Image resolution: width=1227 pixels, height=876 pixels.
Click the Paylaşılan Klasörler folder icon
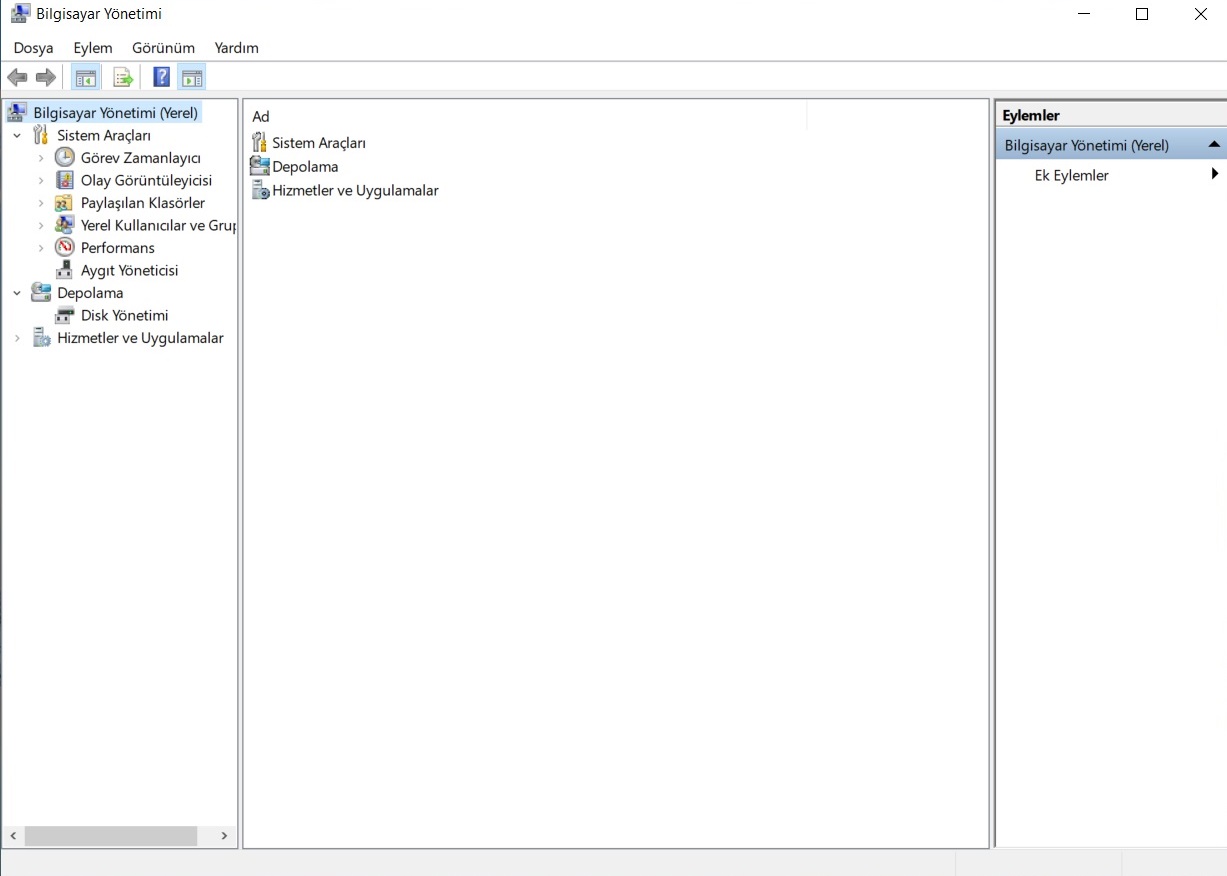65,202
